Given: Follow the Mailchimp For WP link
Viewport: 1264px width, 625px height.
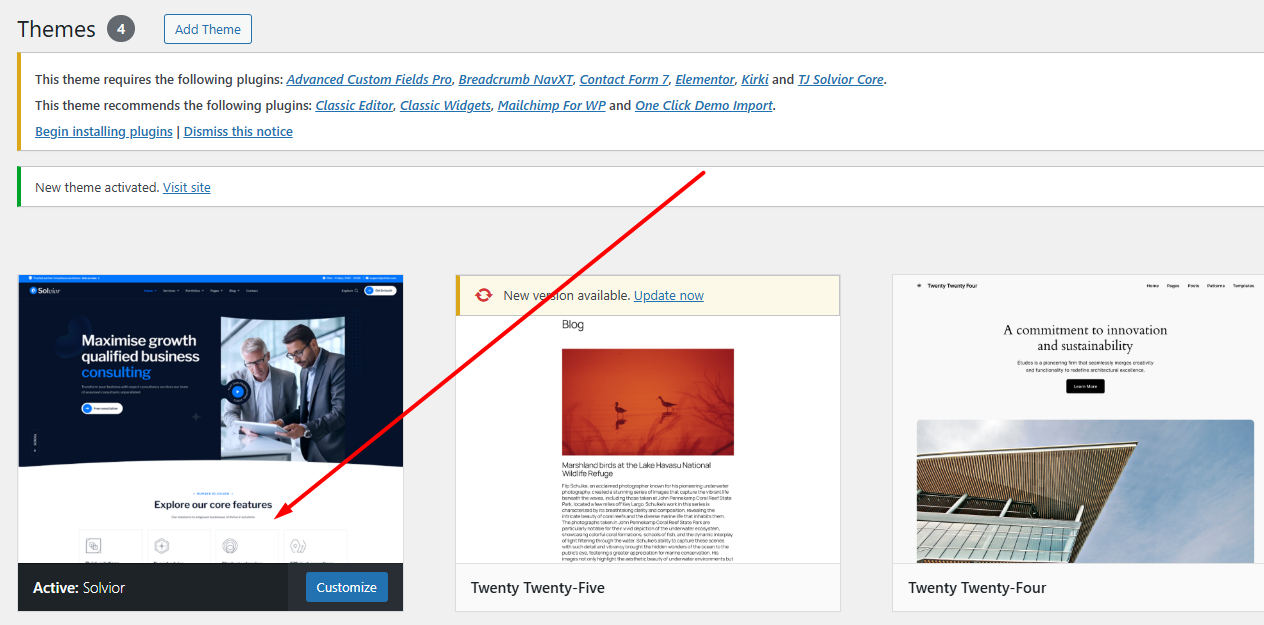Looking at the screenshot, I should tap(552, 105).
